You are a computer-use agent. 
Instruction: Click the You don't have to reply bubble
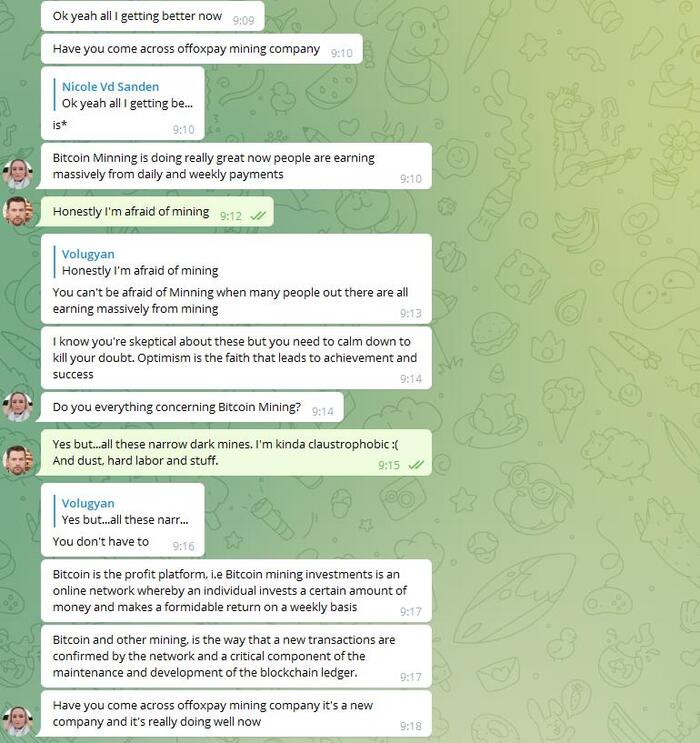pyautogui.click(x=123, y=520)
